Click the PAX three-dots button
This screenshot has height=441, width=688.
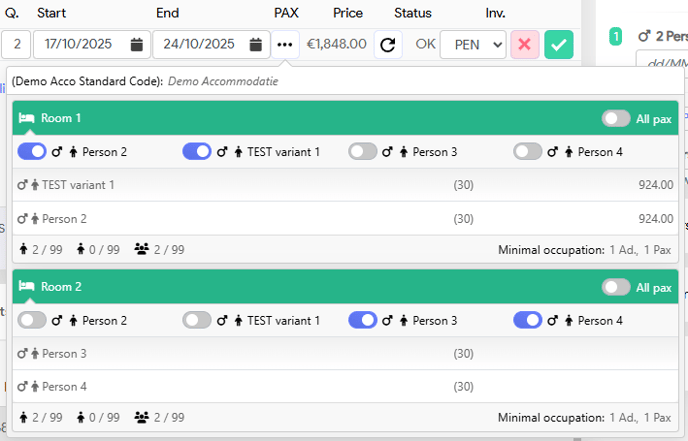(x=287, y=45)
